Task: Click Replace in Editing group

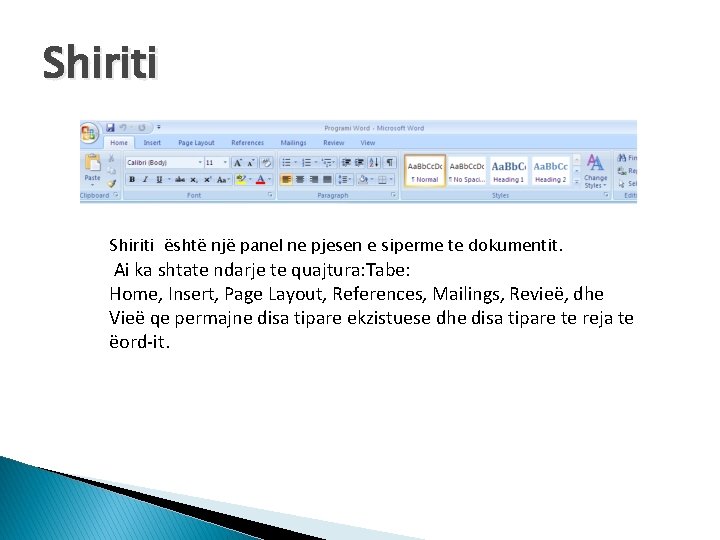Action: point(627,171)
